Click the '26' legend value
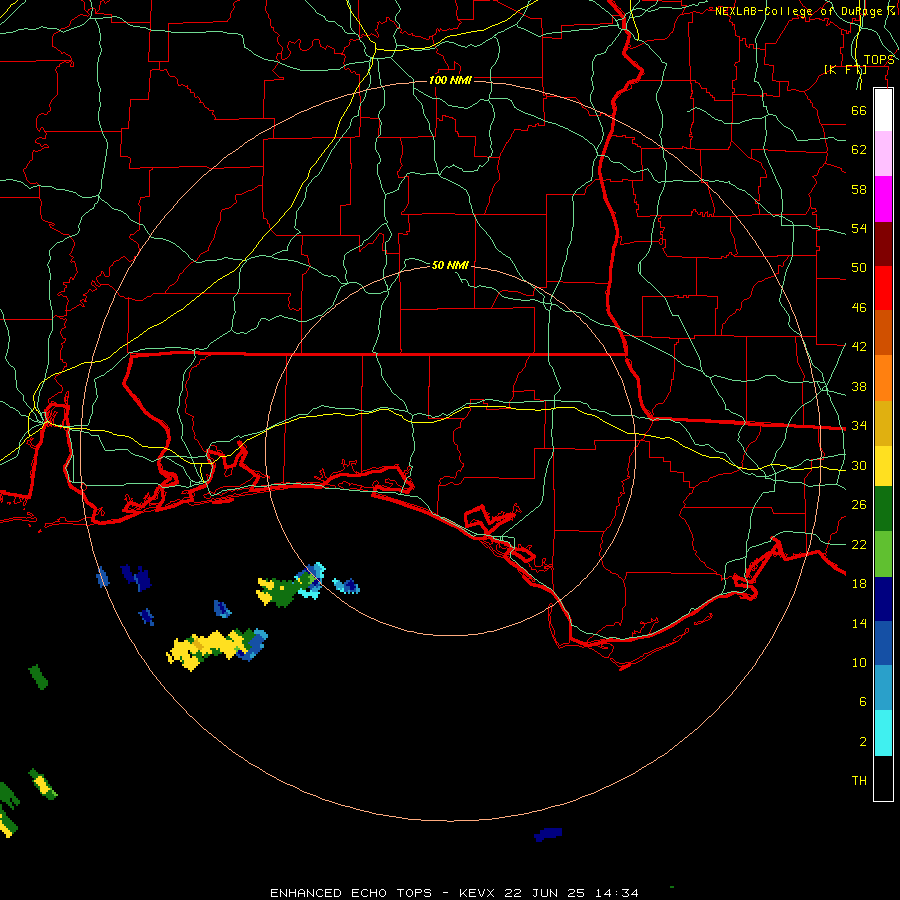The height and width of the screenshot is (900, 900). (x=859, y=505)
